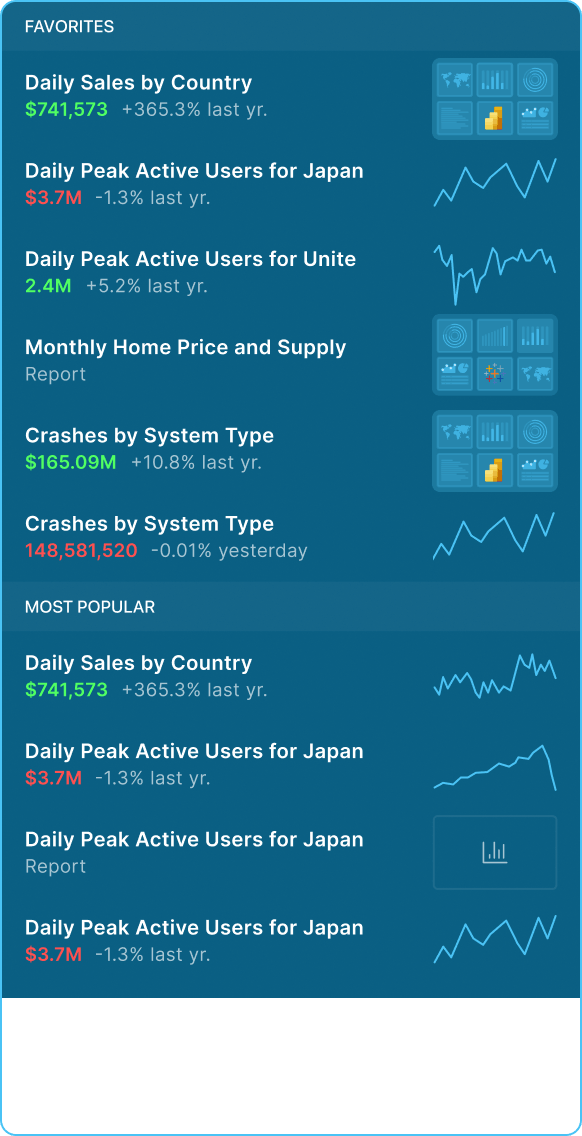Select the Daily Peak Active Users for Unite row

190,258
